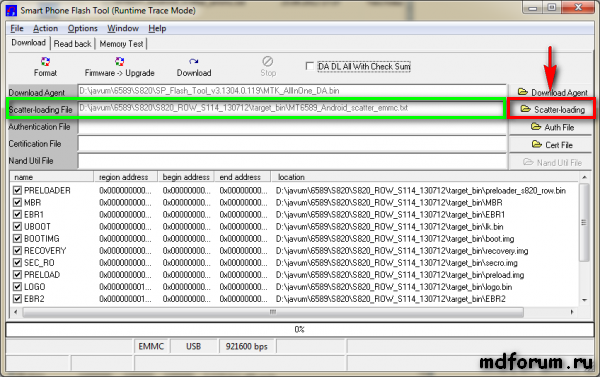Image resolution: width=600 pixels, height=377 pixels.
Task: Open the Cert File browse button
Action: (x=552, y=145)
